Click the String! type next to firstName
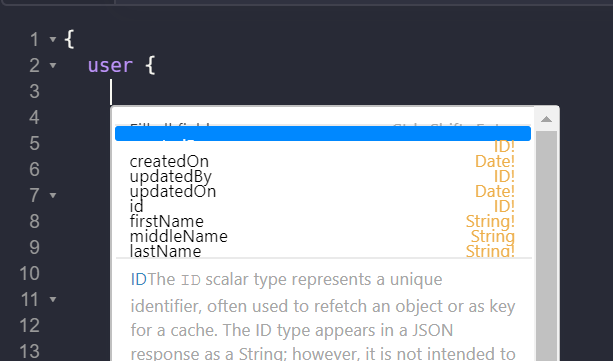 point(490,221)
